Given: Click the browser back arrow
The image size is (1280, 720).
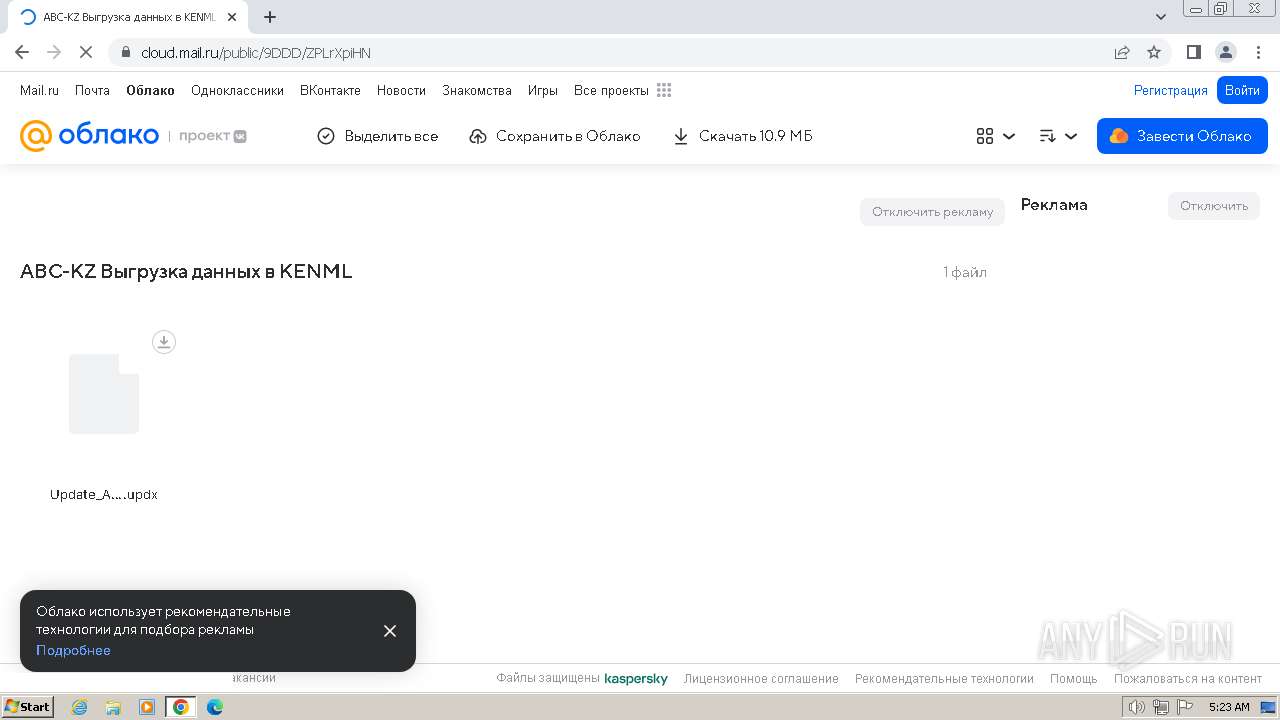Looking at the screenshot, I should 22,52.
